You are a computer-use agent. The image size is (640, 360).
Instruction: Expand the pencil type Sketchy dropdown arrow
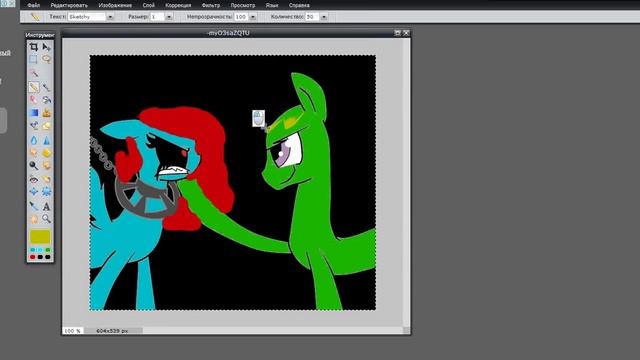[x=110, y=17]
